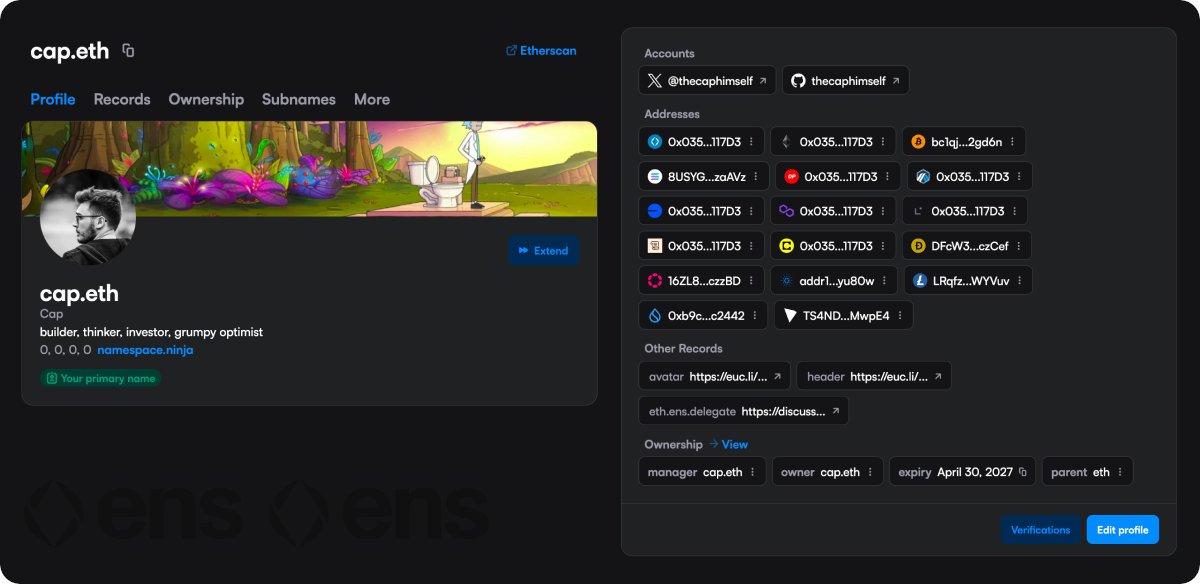This screenshot has width=1200, height=584.
Task: Click the 'April 30, 2027' expiry date text
Action: (x=975, y=472)
